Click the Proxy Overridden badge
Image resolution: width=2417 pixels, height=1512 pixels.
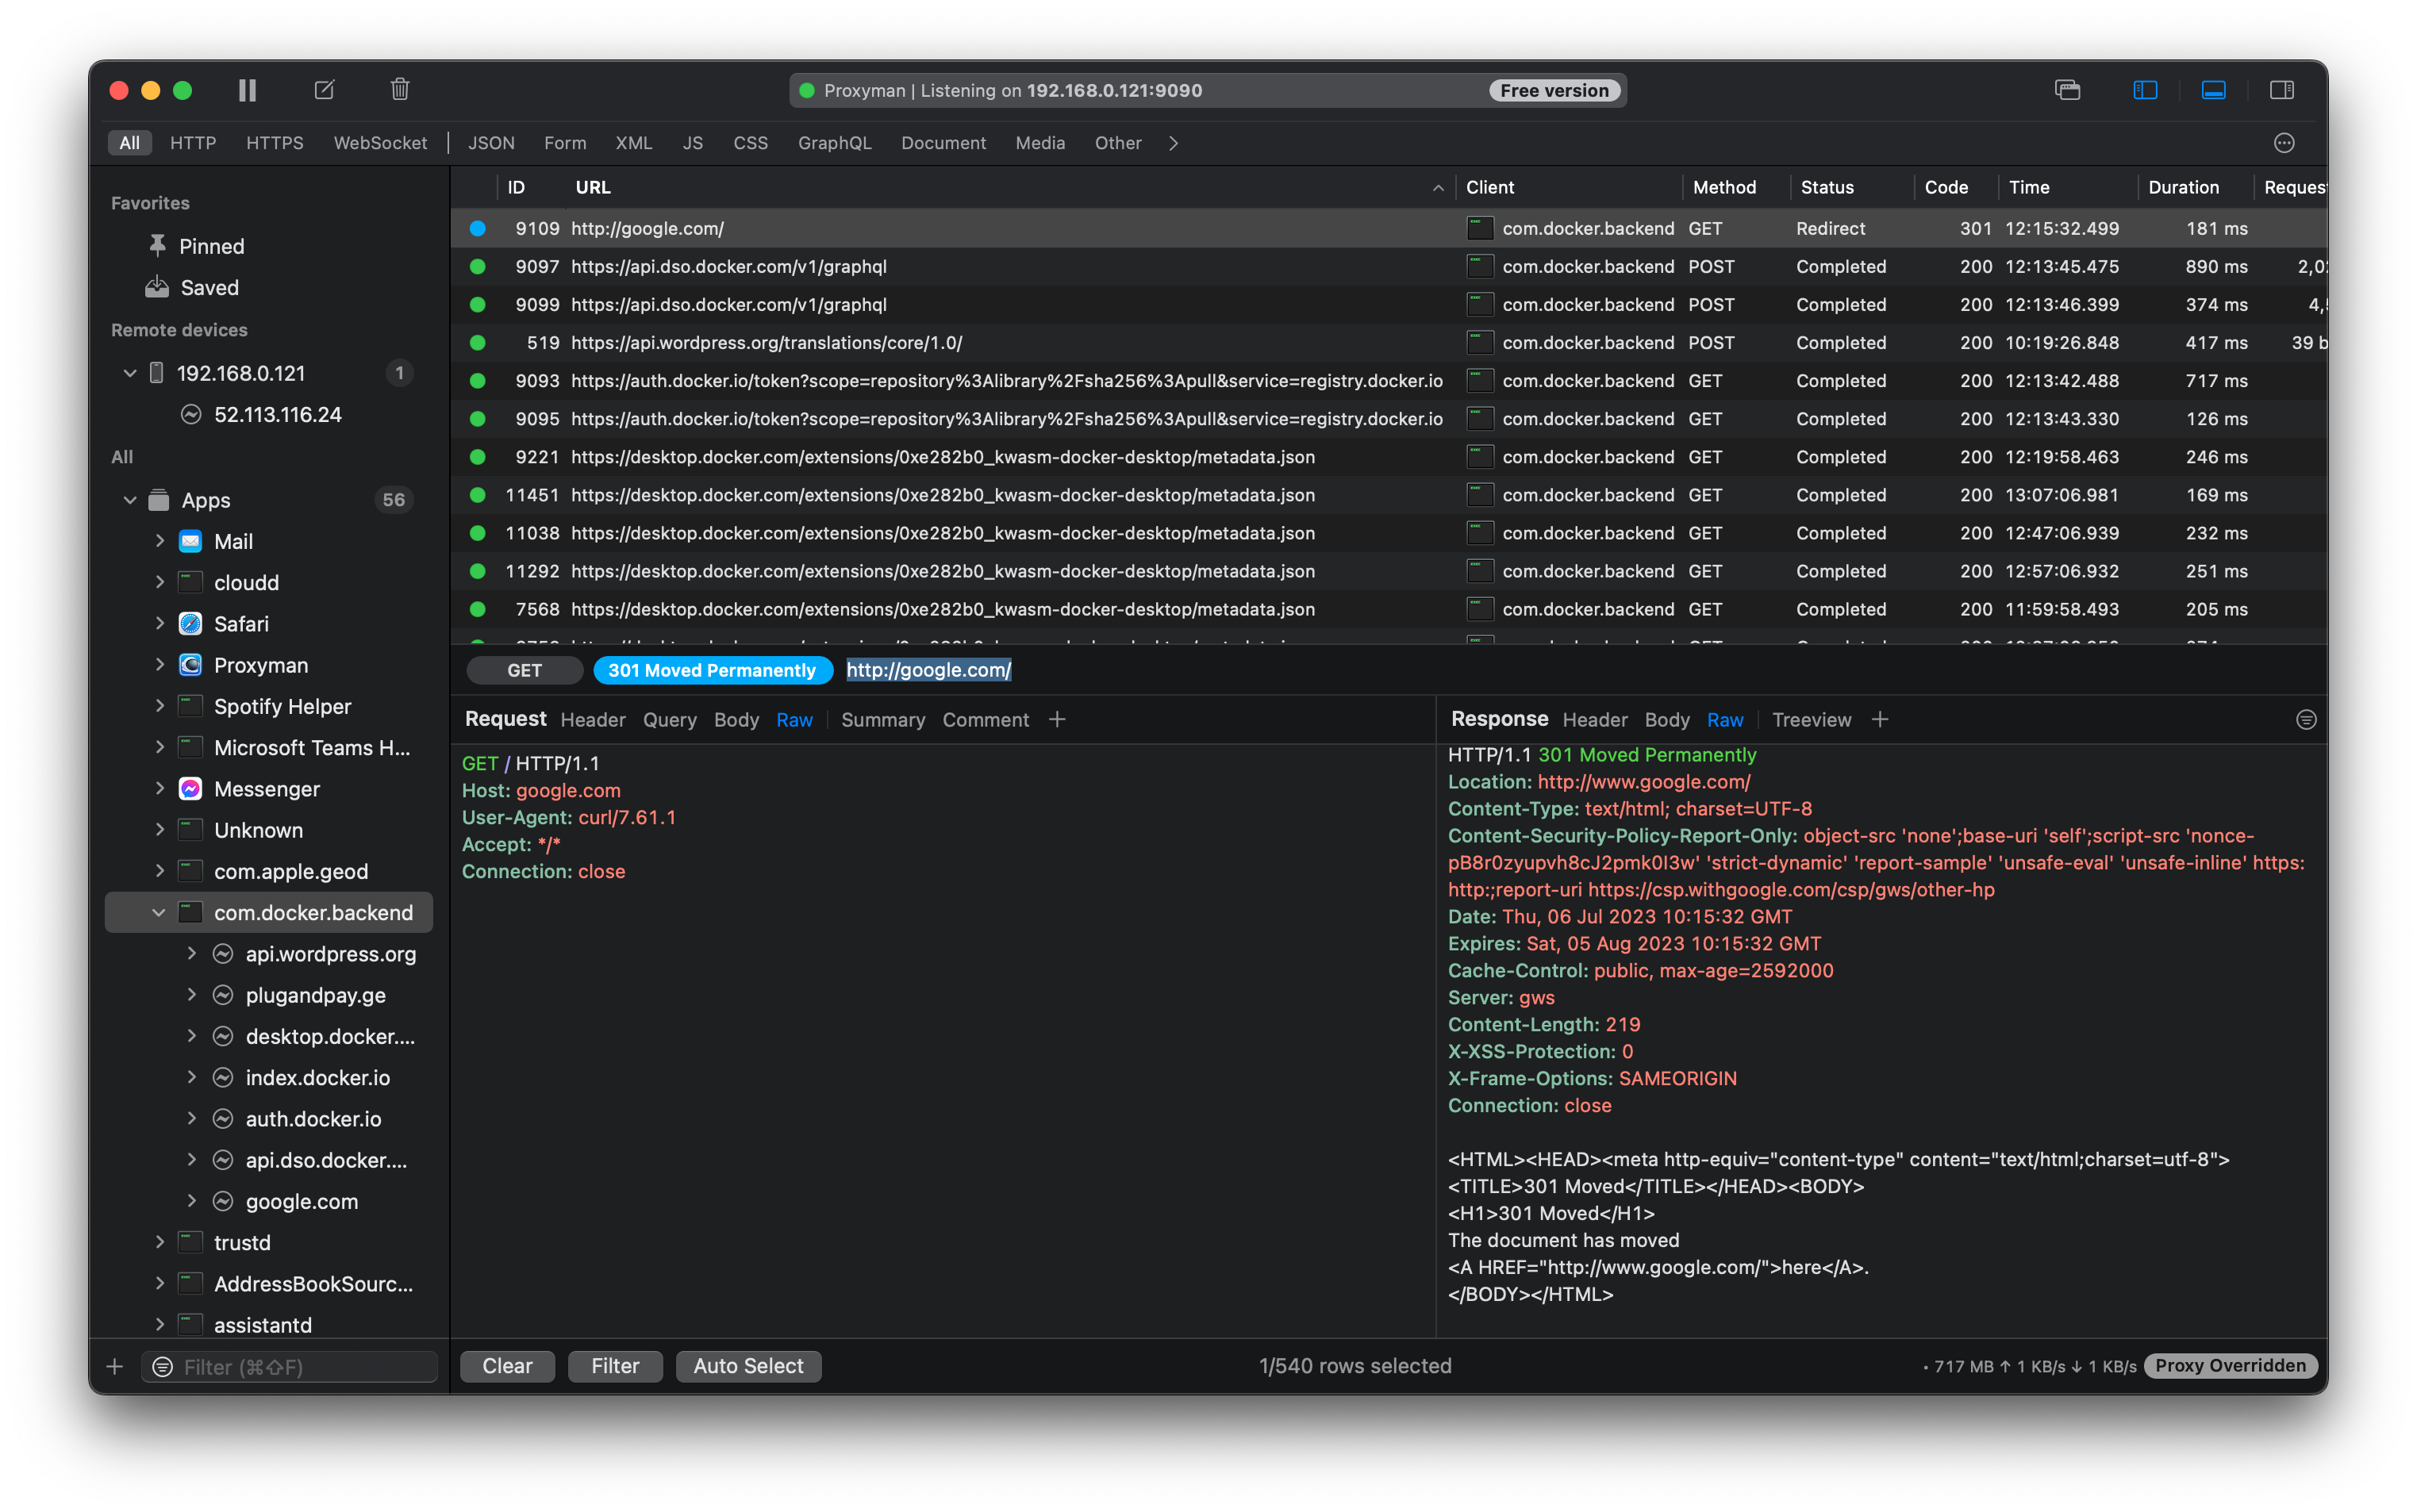(x=2231, y=1366)
